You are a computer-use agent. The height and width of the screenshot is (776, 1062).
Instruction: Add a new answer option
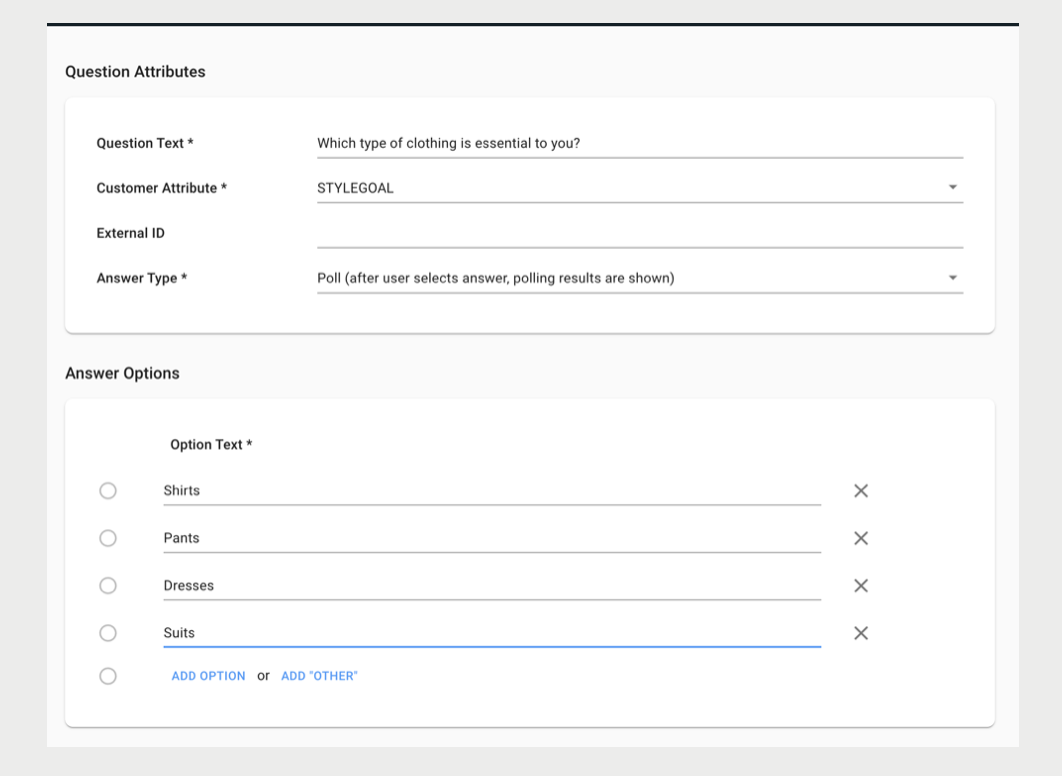209,676
